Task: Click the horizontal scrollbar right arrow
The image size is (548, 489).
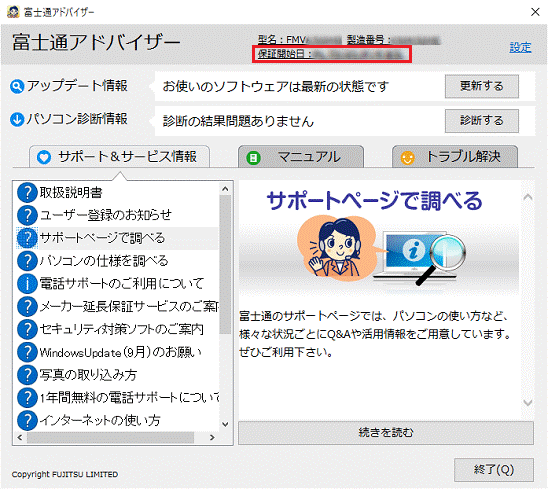Action: tap(212, 437)
